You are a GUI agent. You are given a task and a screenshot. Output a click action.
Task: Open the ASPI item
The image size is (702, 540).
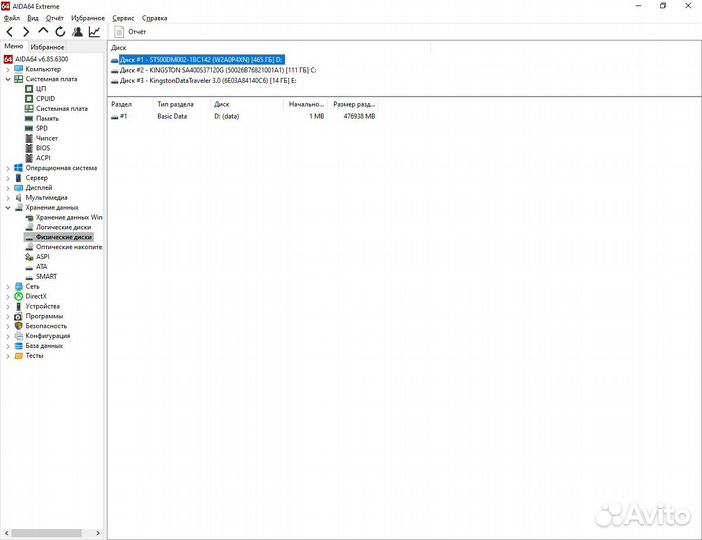[43, 257]
